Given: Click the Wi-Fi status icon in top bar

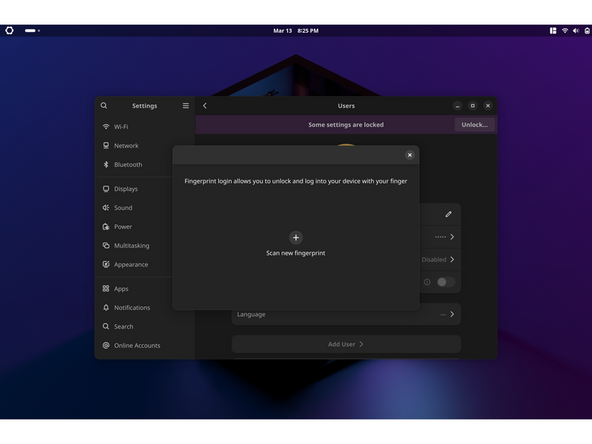Looking at the screenshot, I should 565,31.
